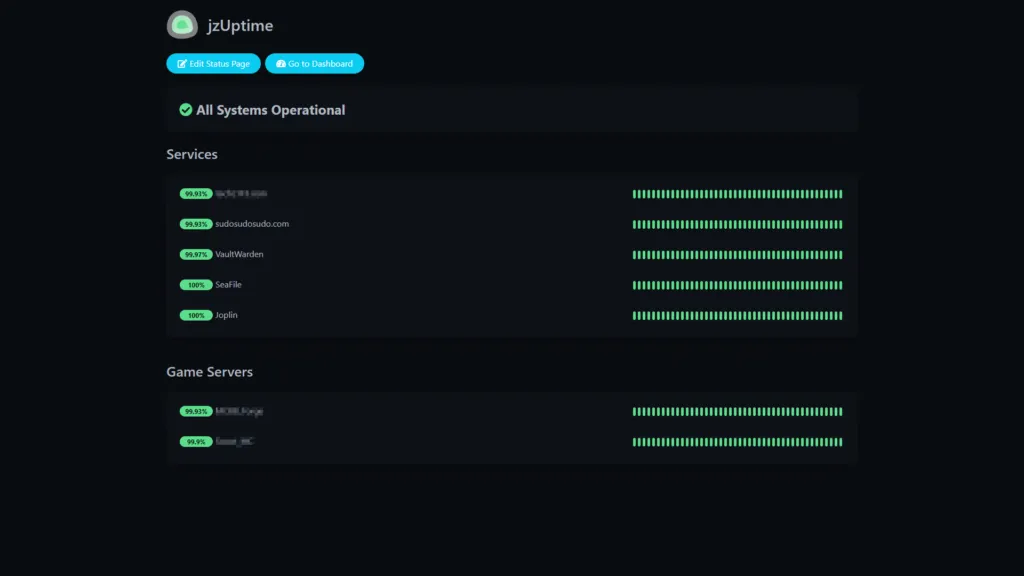The width and height of the screenshot is (1024, 576).
Task: Click the 99.9% uptime badge in Game Servers
Action: [x=195, y=442]
